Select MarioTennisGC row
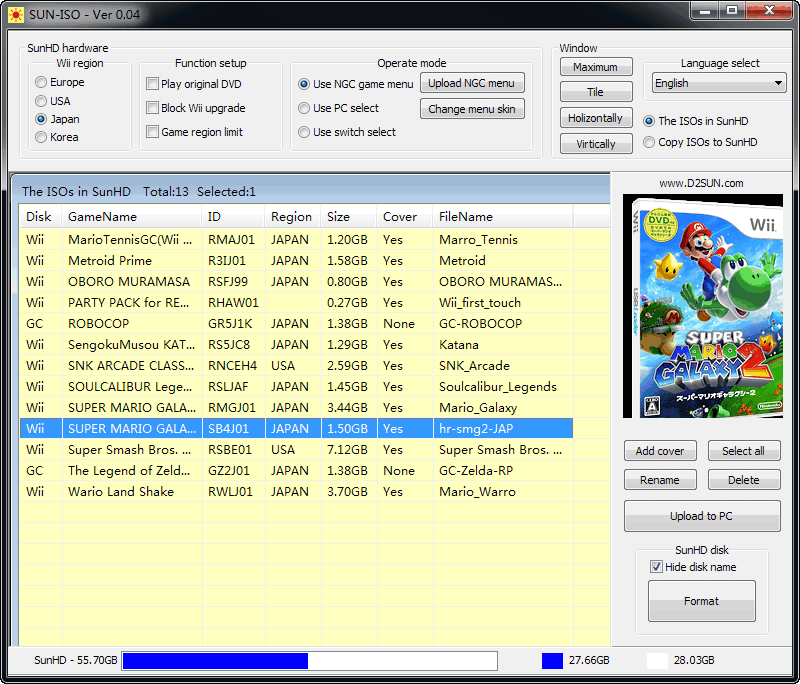Image resolution: width=800 pixels, height=684 pixels. pos(296,240)
